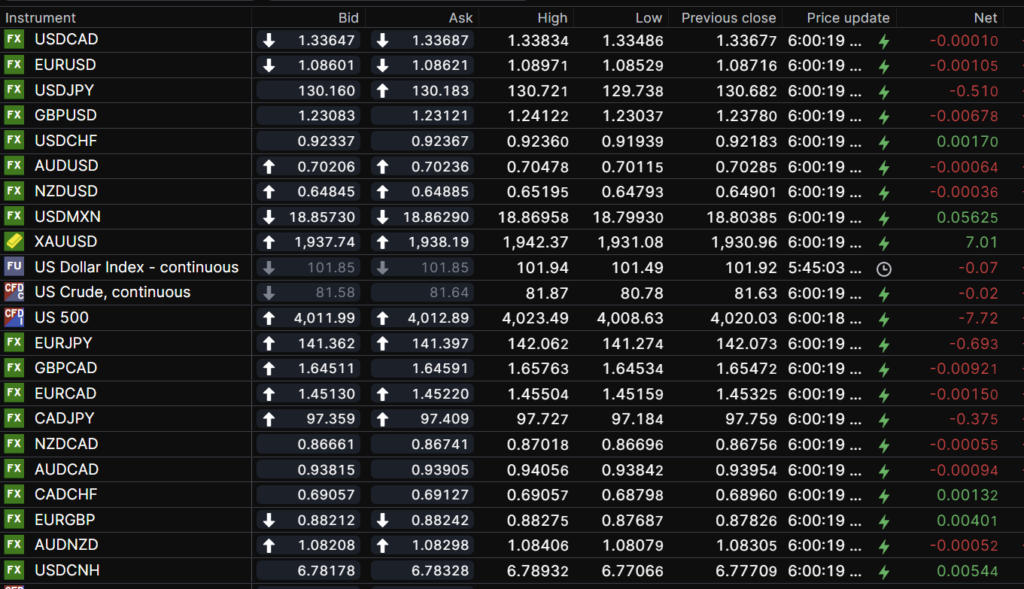The width and height of the screenshot is (1024, 589).
Task: Click the clock icon in US Dollar Index row
Action: pos(883,268)
